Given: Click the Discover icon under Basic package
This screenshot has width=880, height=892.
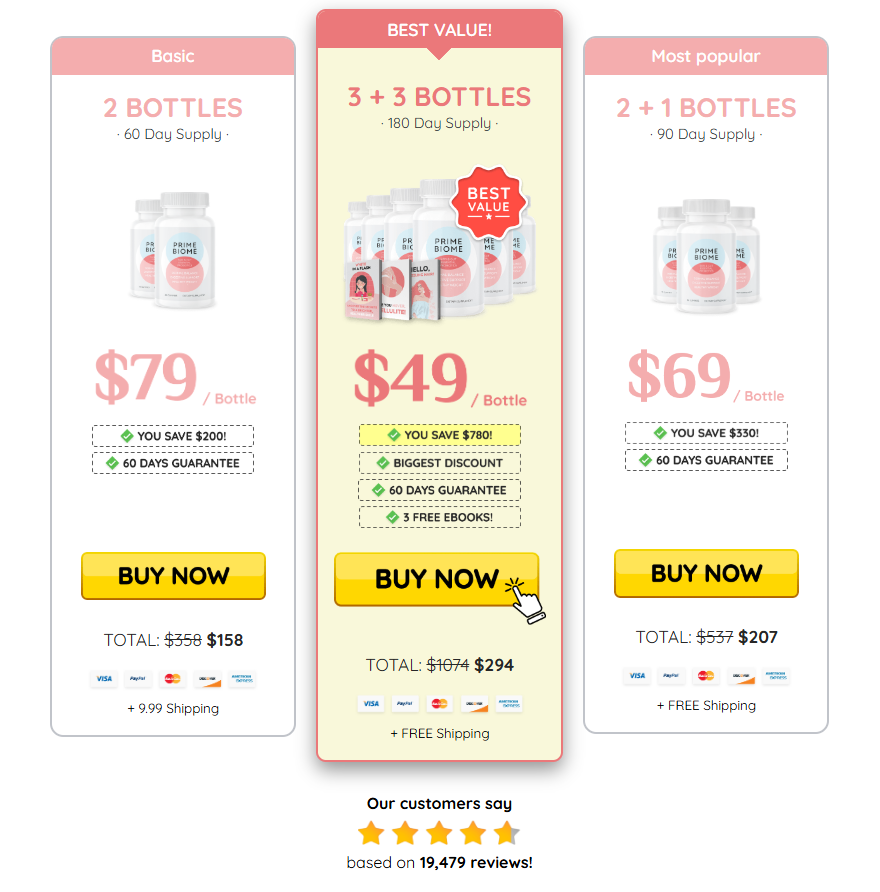Looking at the screenshot, I should tap(208, 679).
